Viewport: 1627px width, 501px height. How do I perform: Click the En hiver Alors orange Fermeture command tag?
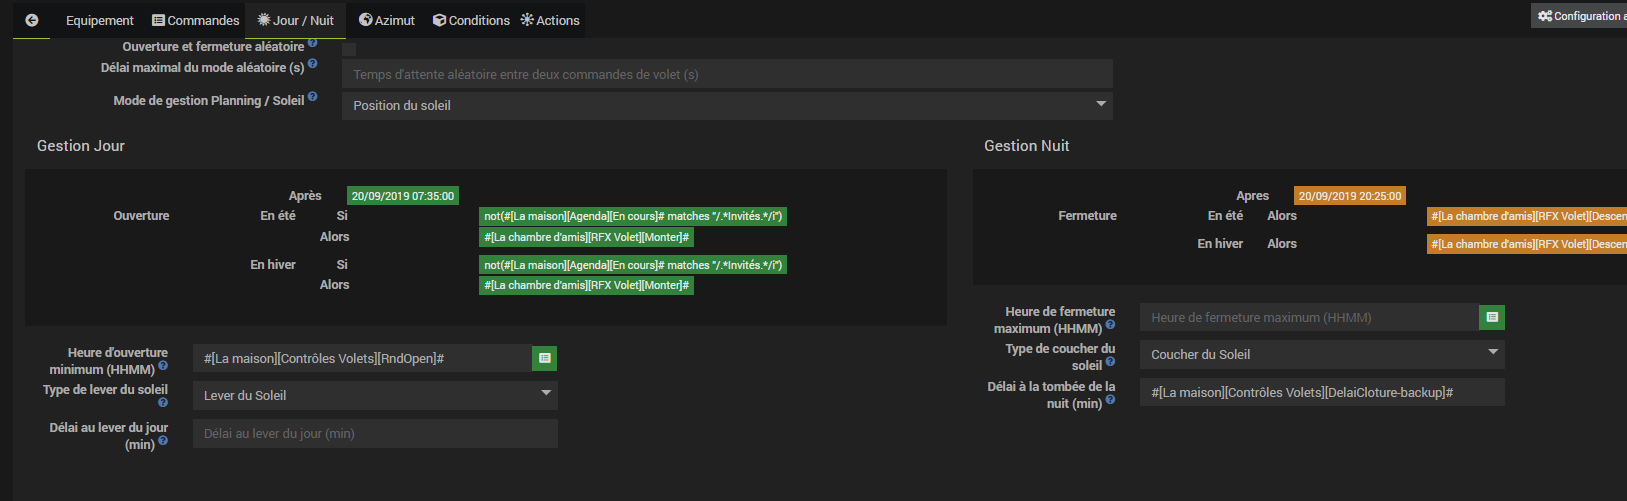pyautogui.click(x=1527, y=244)
